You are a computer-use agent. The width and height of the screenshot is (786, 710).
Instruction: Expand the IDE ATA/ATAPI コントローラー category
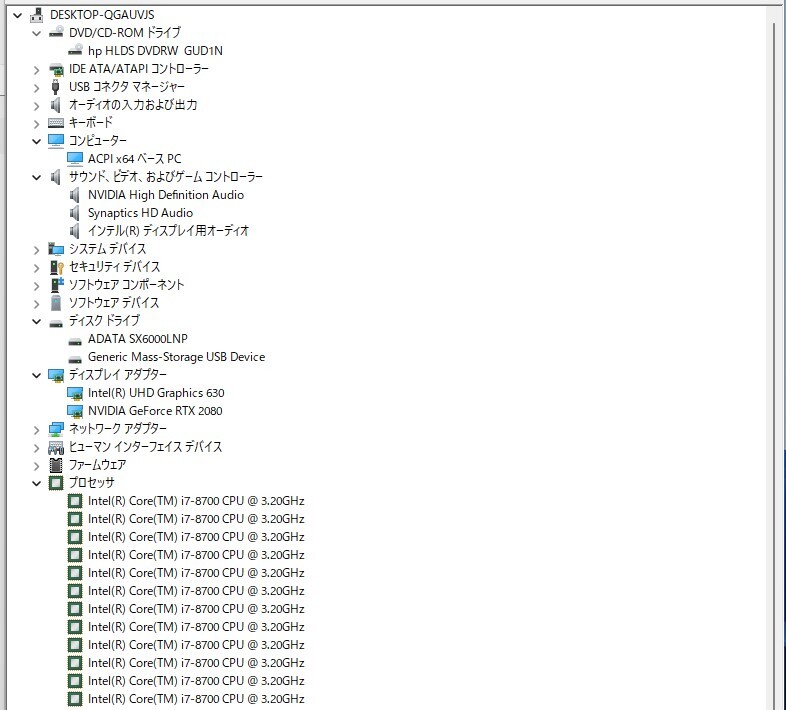[x=36, y=70]
